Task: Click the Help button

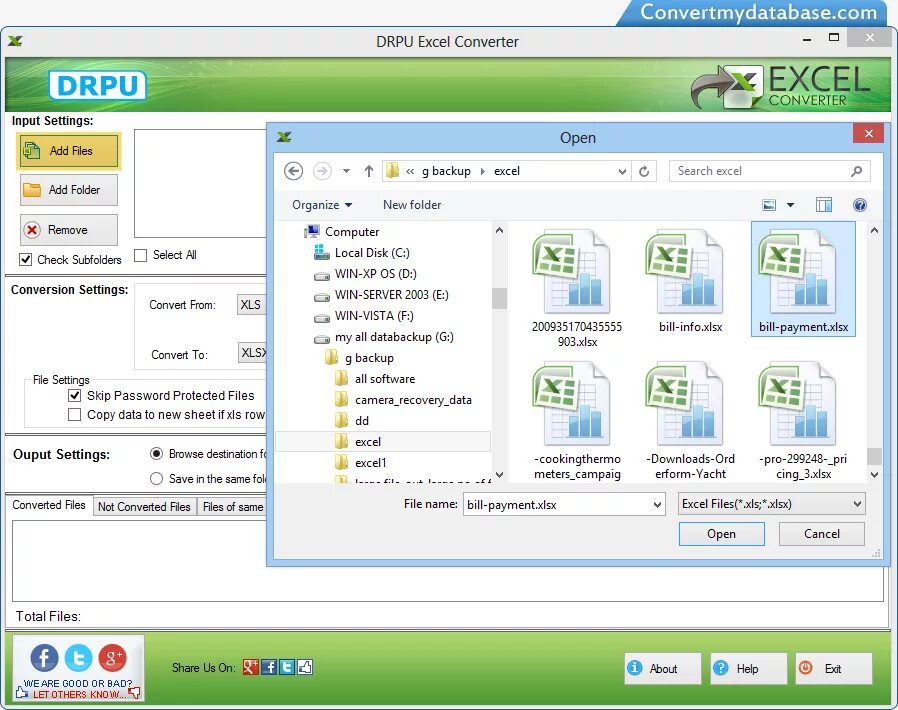Action: [749, 669]
